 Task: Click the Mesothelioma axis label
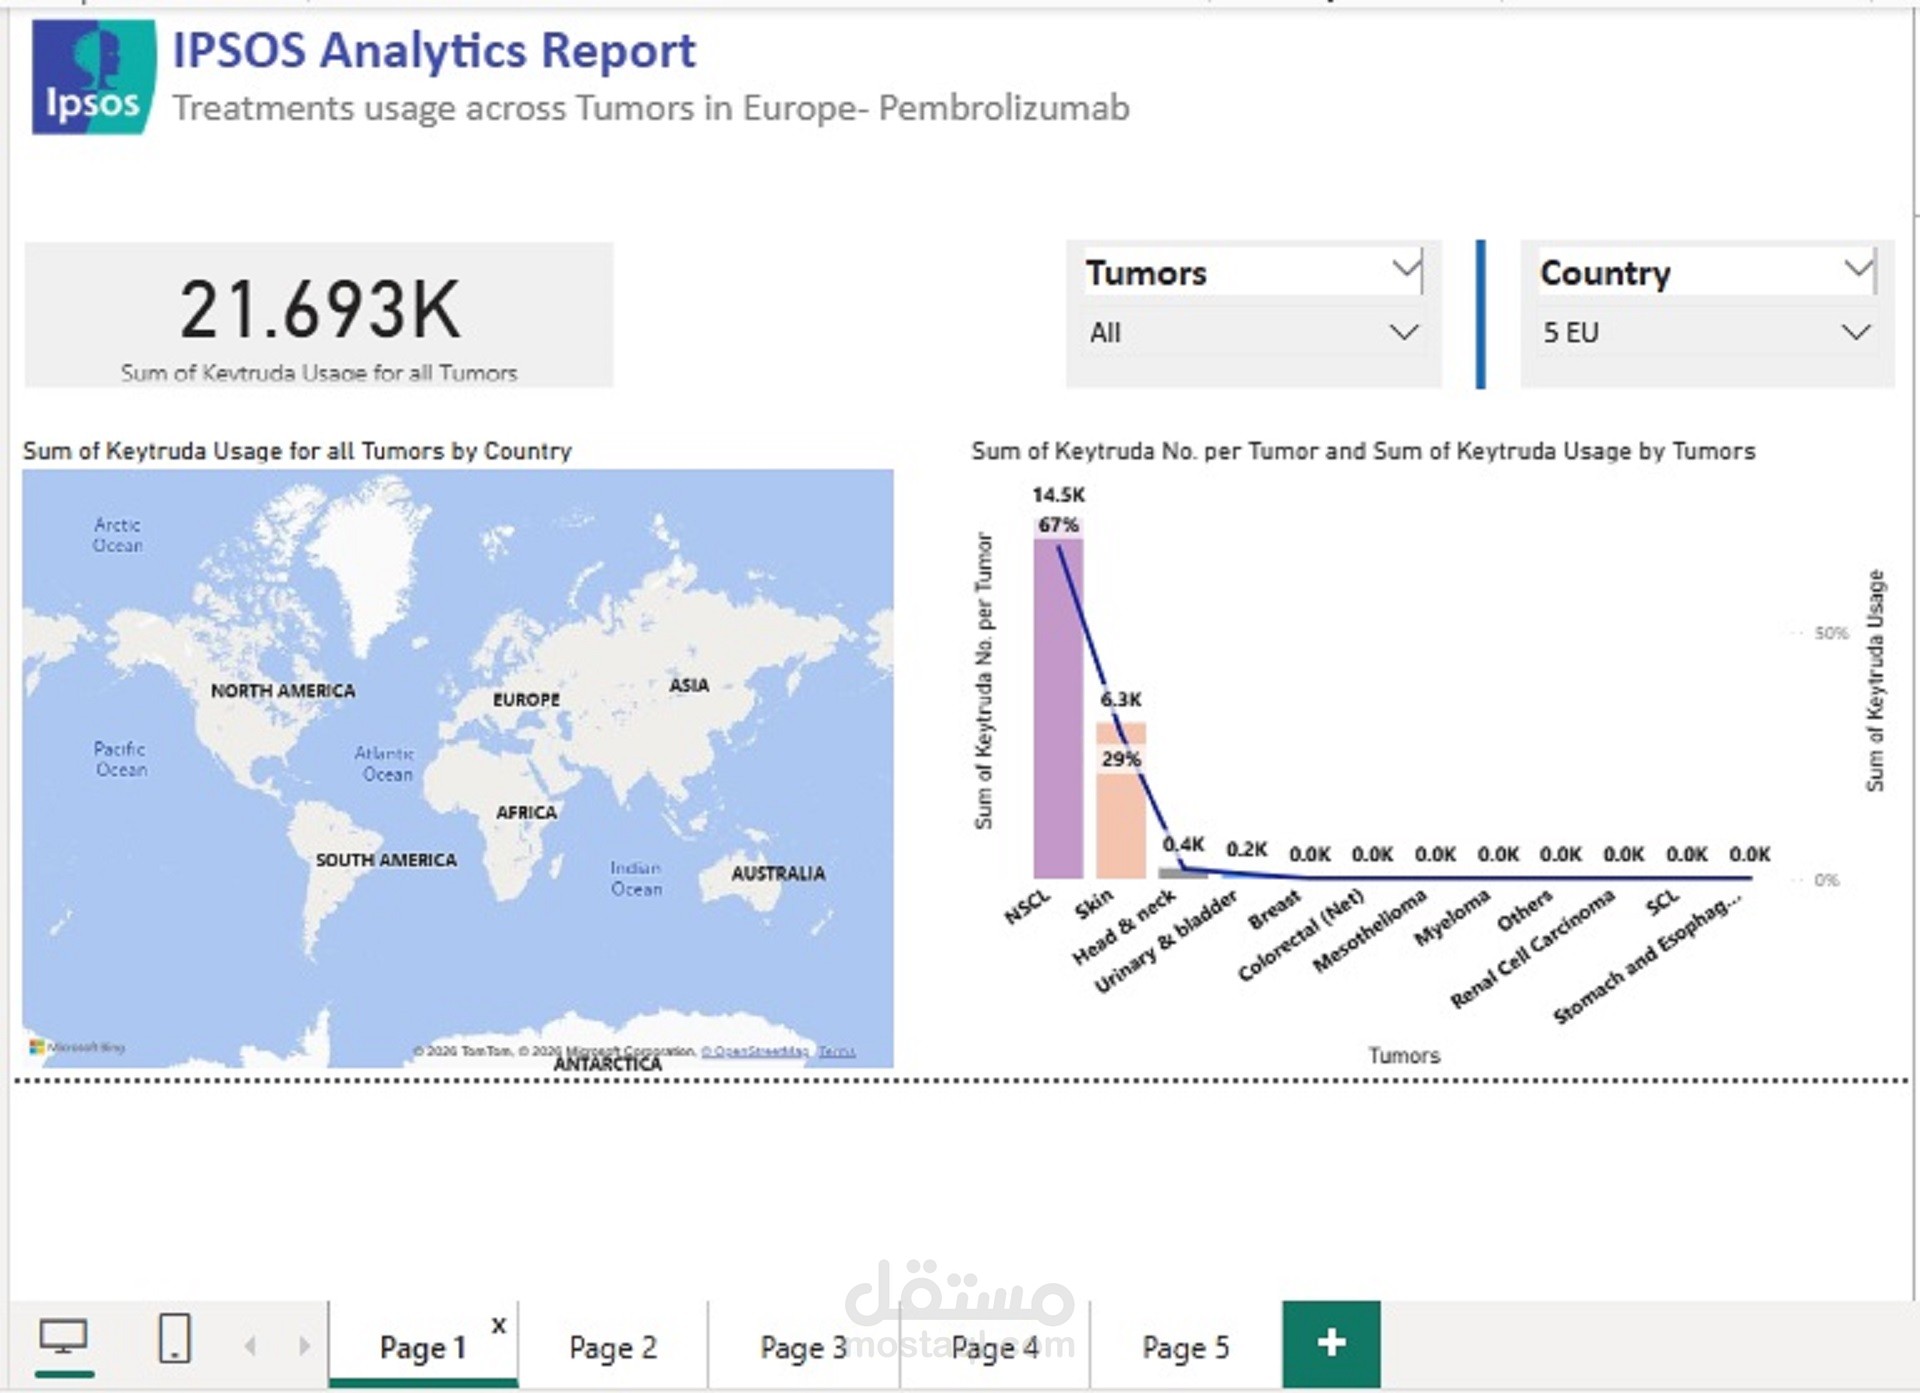click(x=1370, y=930)
